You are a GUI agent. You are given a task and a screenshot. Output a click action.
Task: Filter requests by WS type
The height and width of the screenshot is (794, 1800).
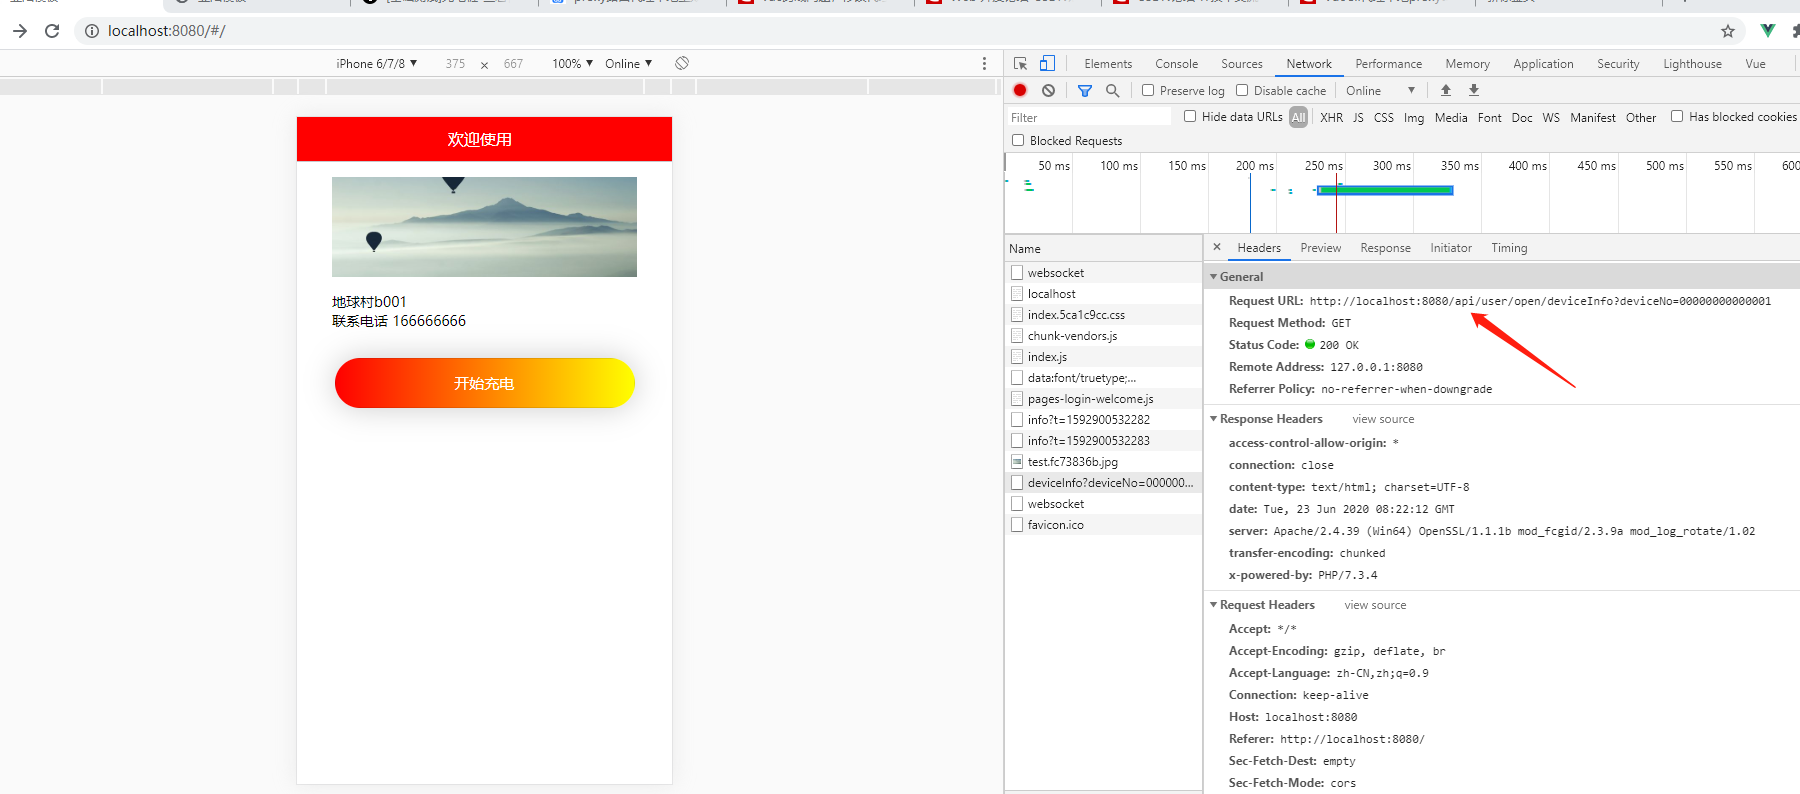point(1551,117)
